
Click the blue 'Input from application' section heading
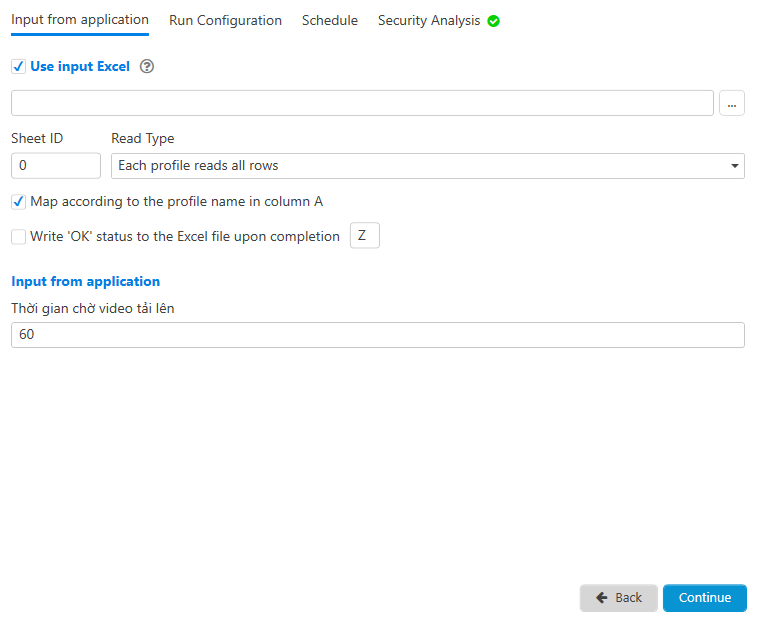85,282
